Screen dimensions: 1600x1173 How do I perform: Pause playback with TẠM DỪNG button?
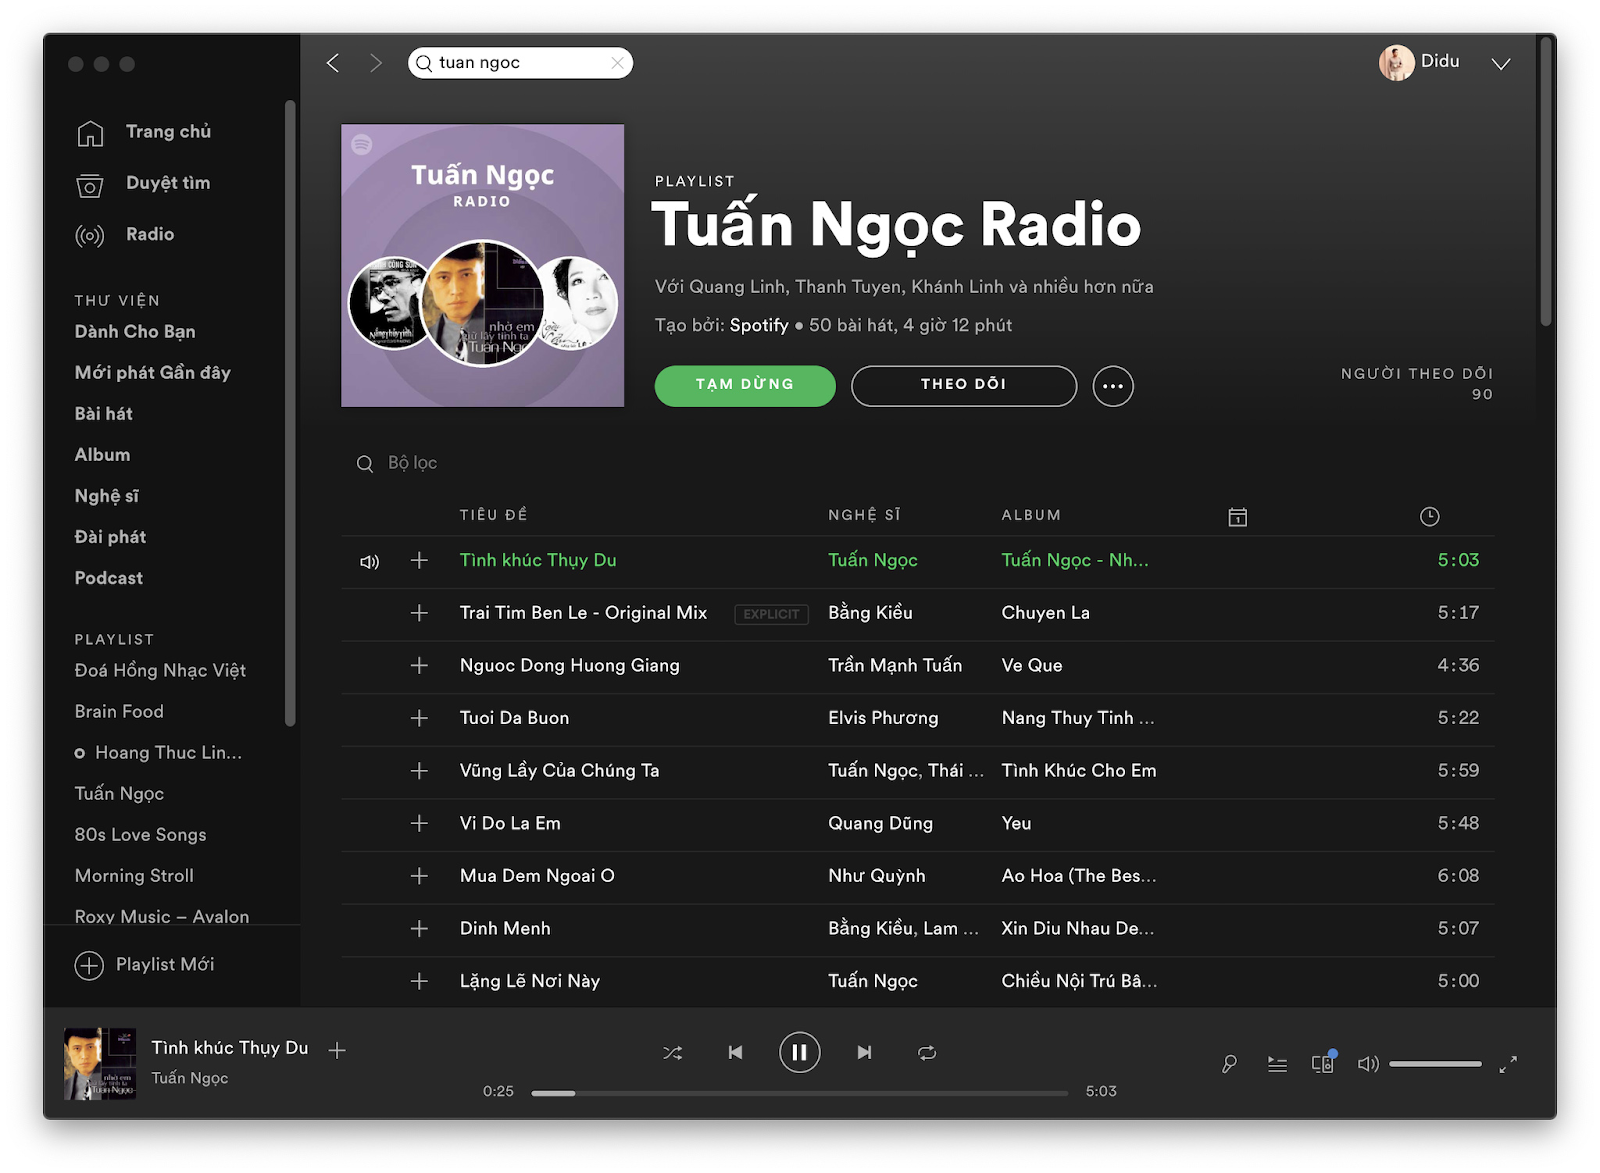click(x=745, y=386)
